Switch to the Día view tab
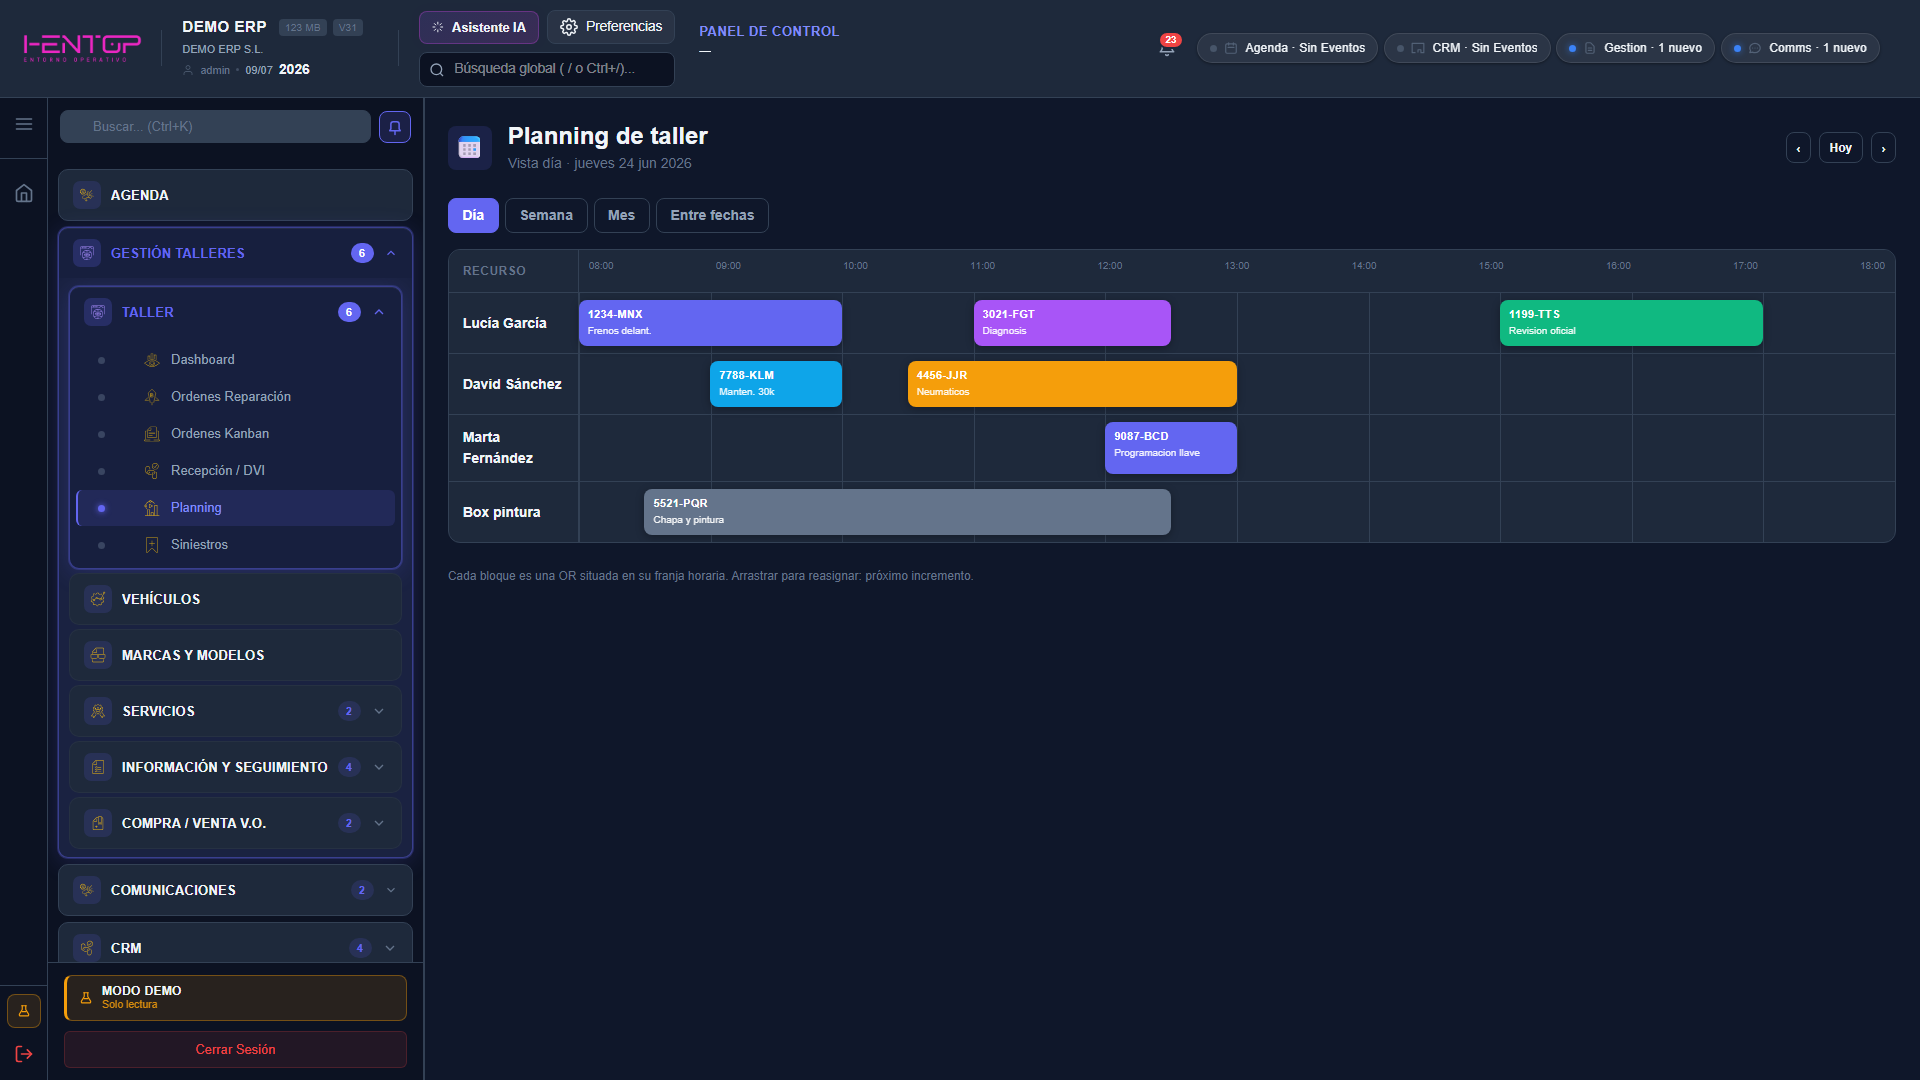 point(473,215)
